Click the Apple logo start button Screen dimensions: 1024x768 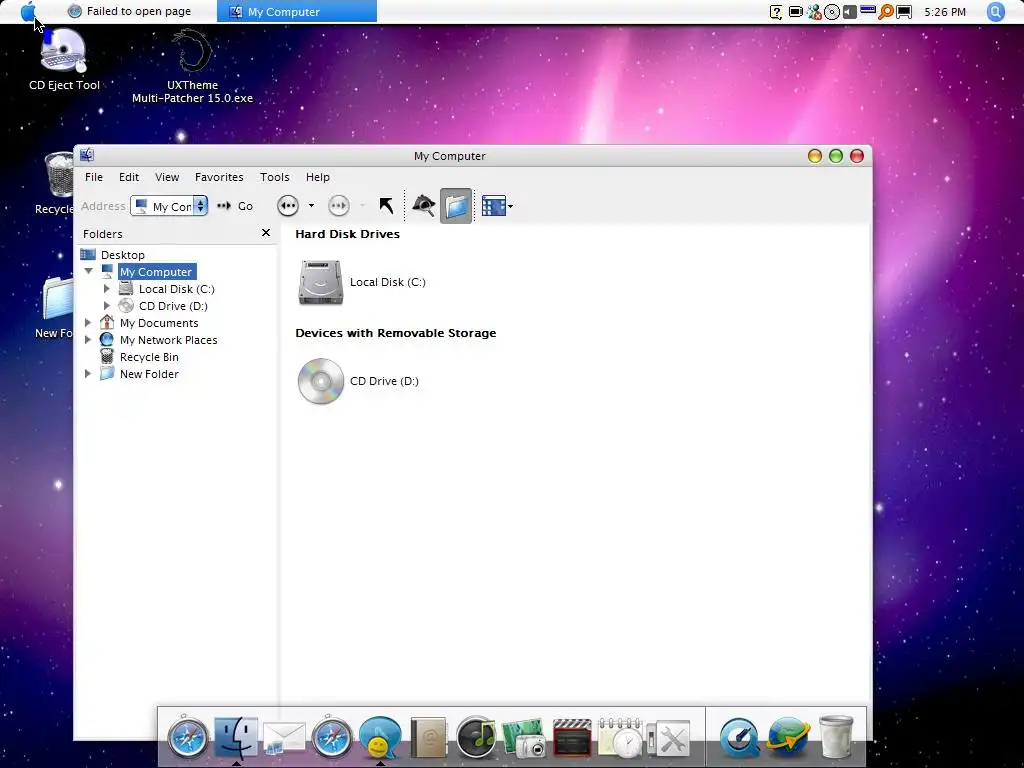[28, 12]
